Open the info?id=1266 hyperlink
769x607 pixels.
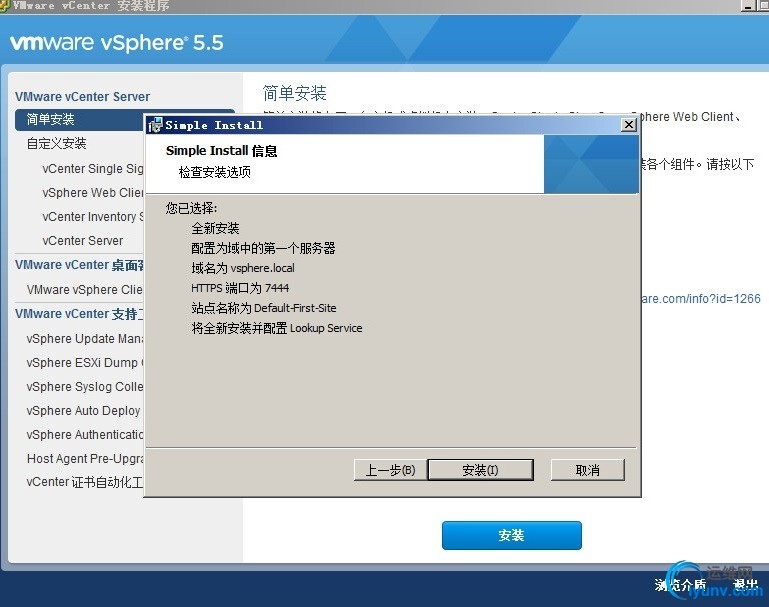click(x=701, y=299)
